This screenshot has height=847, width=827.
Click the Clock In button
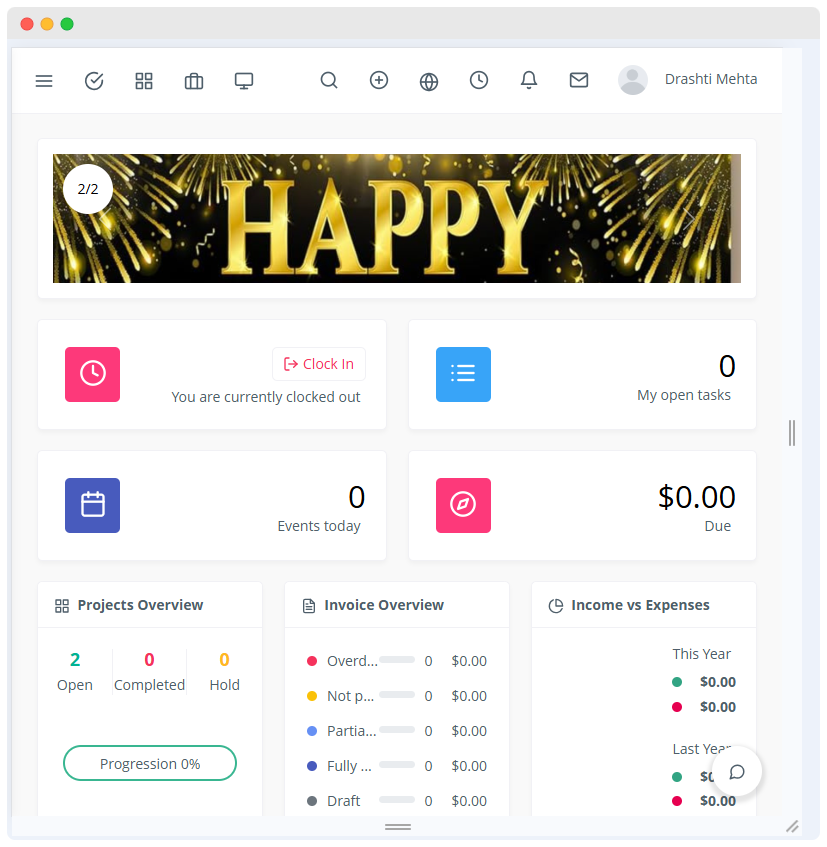319,364
